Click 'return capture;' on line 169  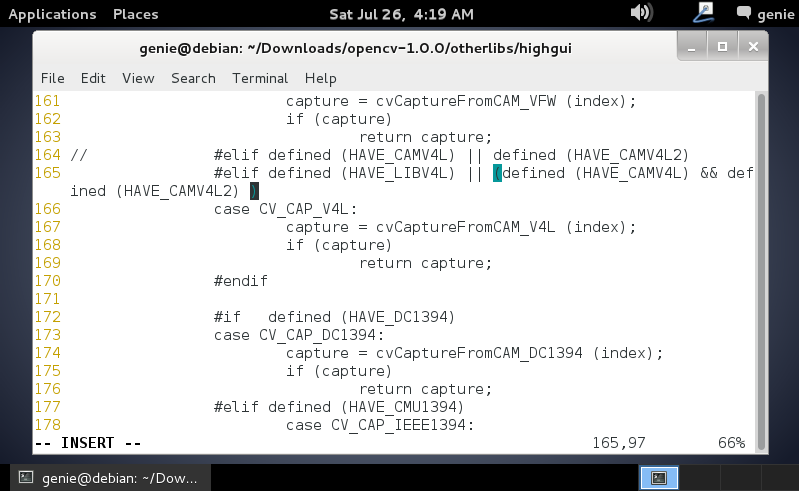pos(425,263)
